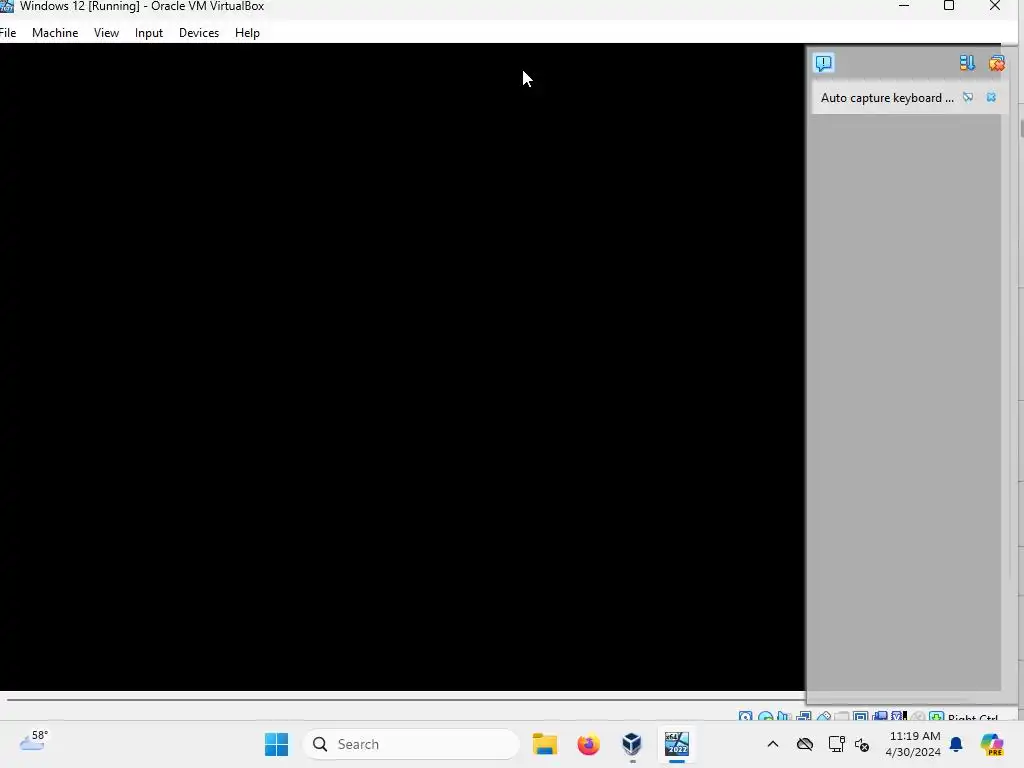Open the View menu
This screenshot has width=1024, height=768.
[106, 33]
